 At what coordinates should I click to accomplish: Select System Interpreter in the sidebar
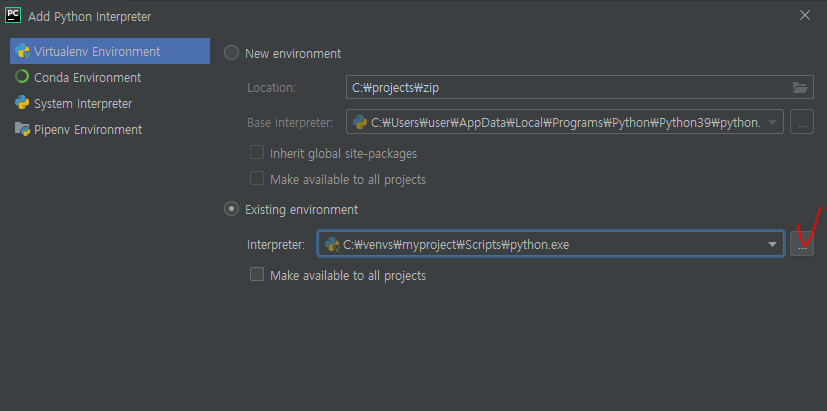click(110, 103)
